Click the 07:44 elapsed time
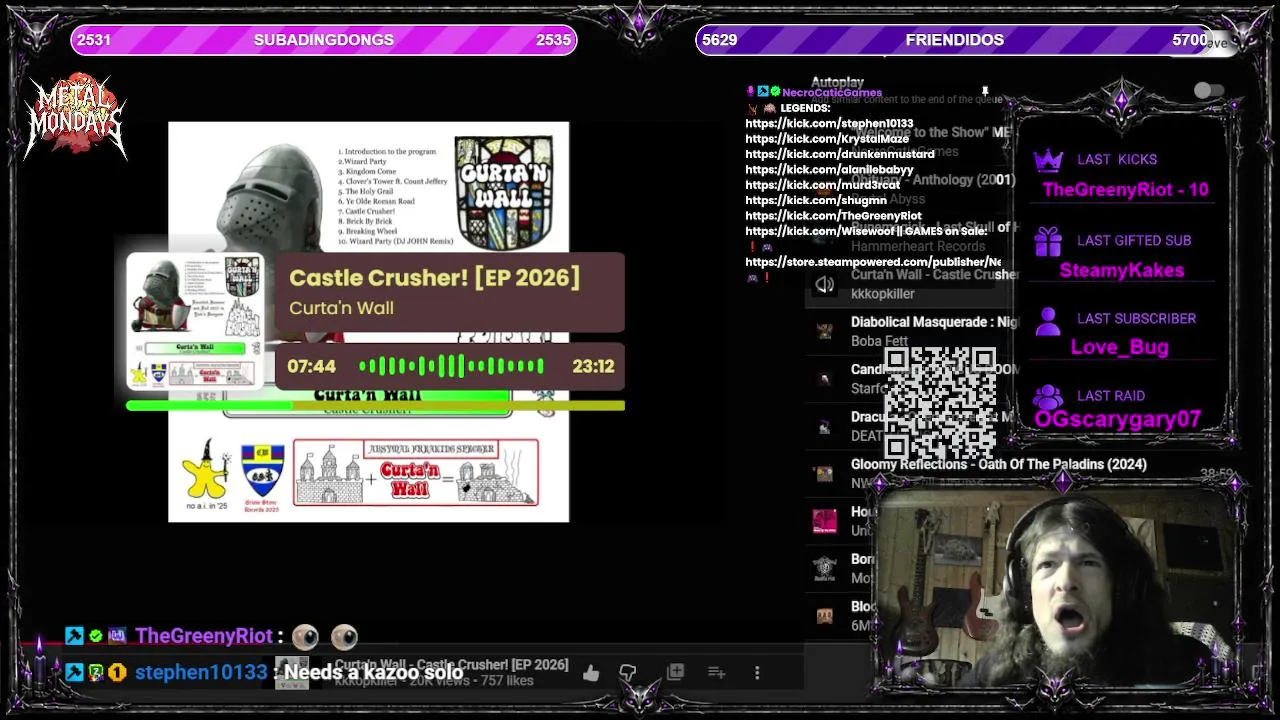Image resolution: width=1280 pixels, height=720 pixels. 312,367
